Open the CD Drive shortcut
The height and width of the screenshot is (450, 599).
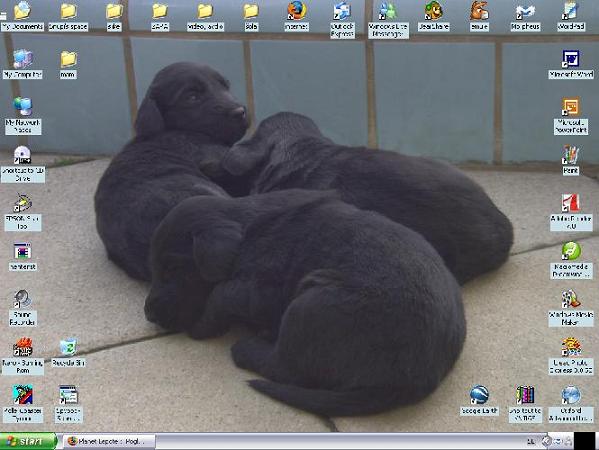23,164
